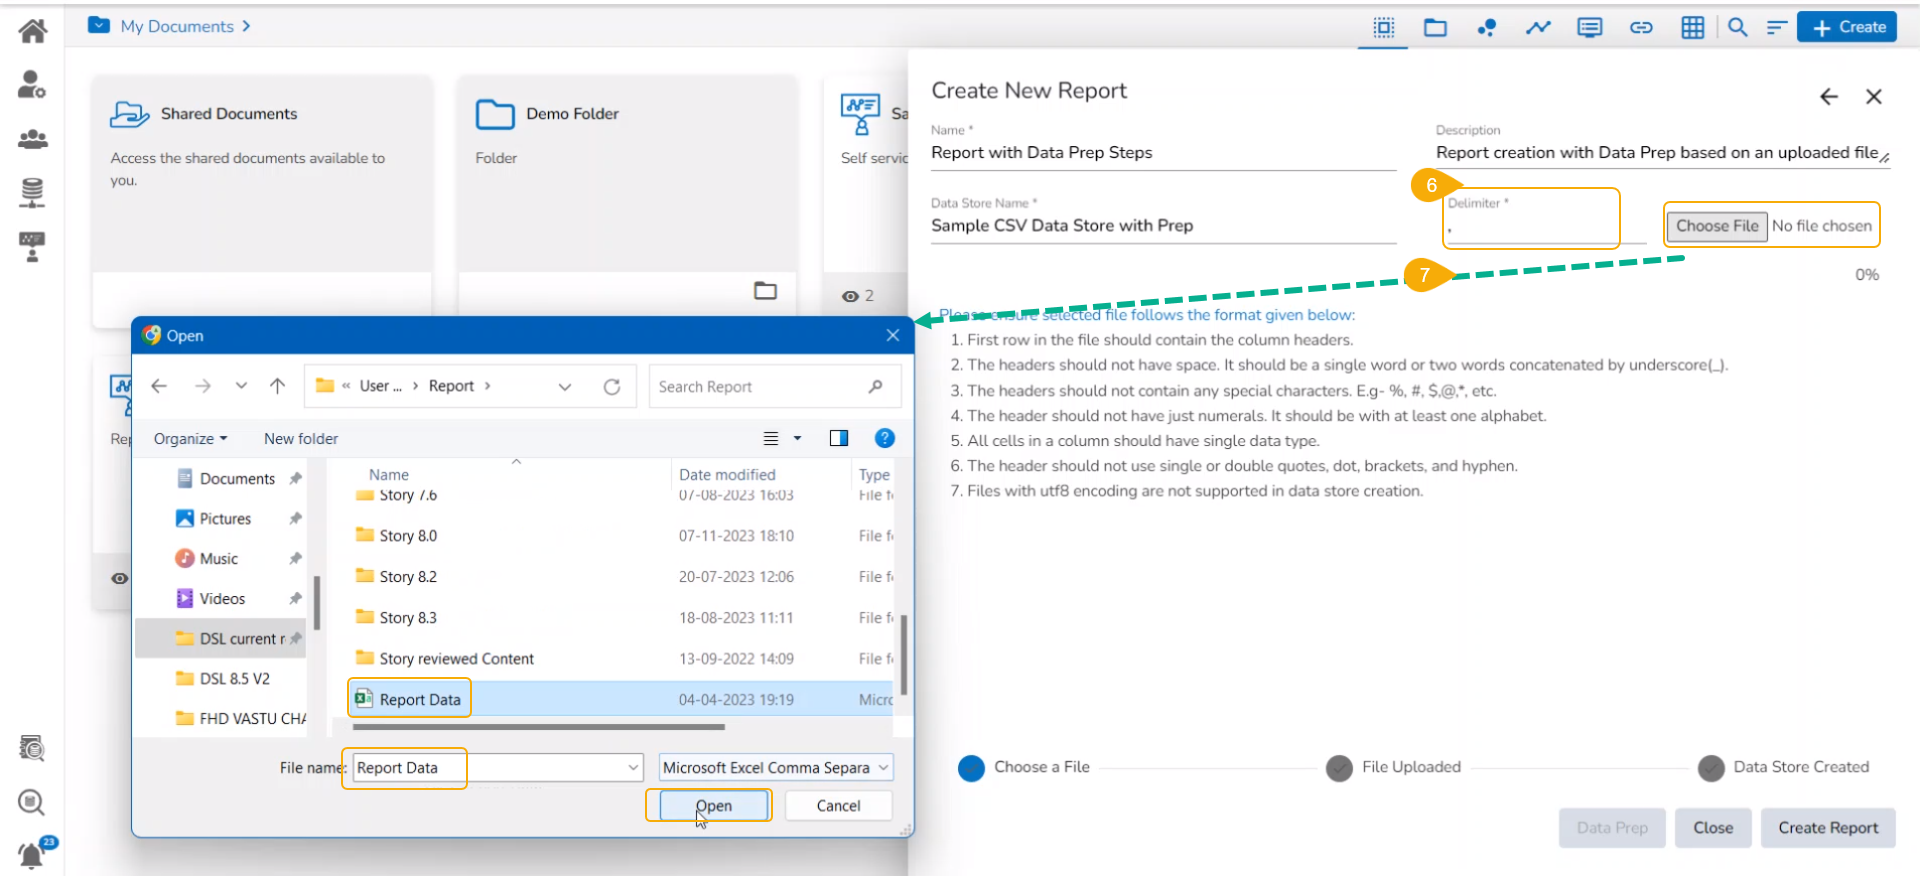This screenshot has height=876, width=1920.
Task: Click the Home icon in the left sidebar
Action: tap(32, 31)
